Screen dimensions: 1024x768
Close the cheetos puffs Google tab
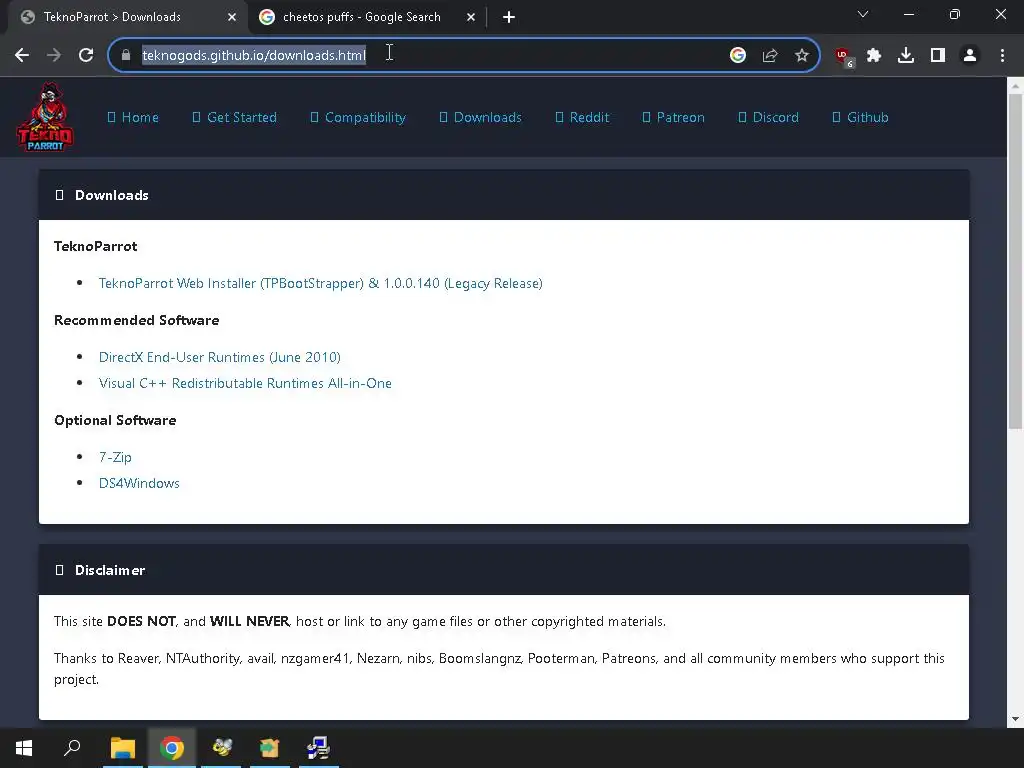tap(471, 17)
